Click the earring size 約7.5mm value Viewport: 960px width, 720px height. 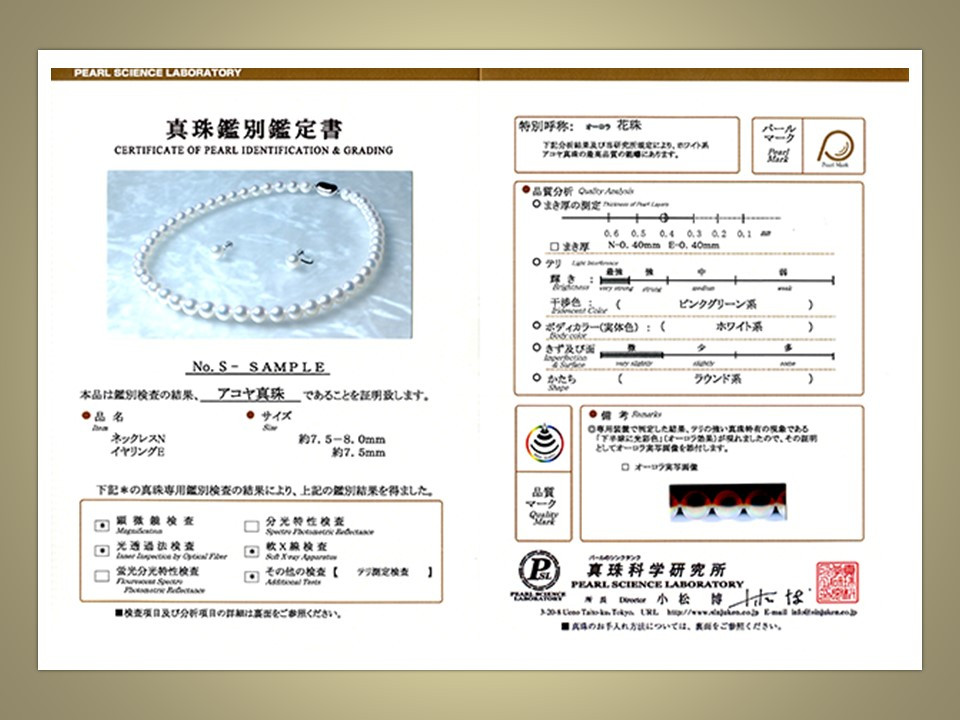(x=358, y=452)
